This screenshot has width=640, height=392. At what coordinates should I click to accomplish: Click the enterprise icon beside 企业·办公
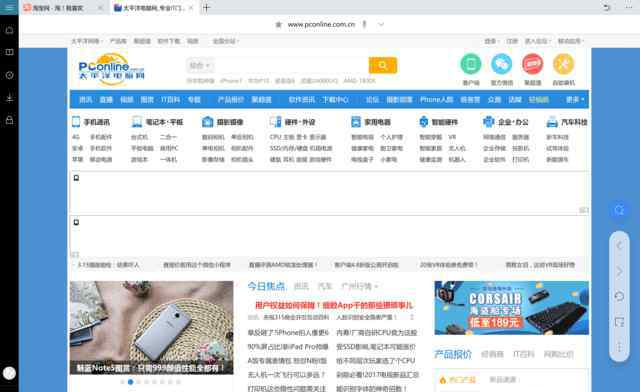point(488,122)
